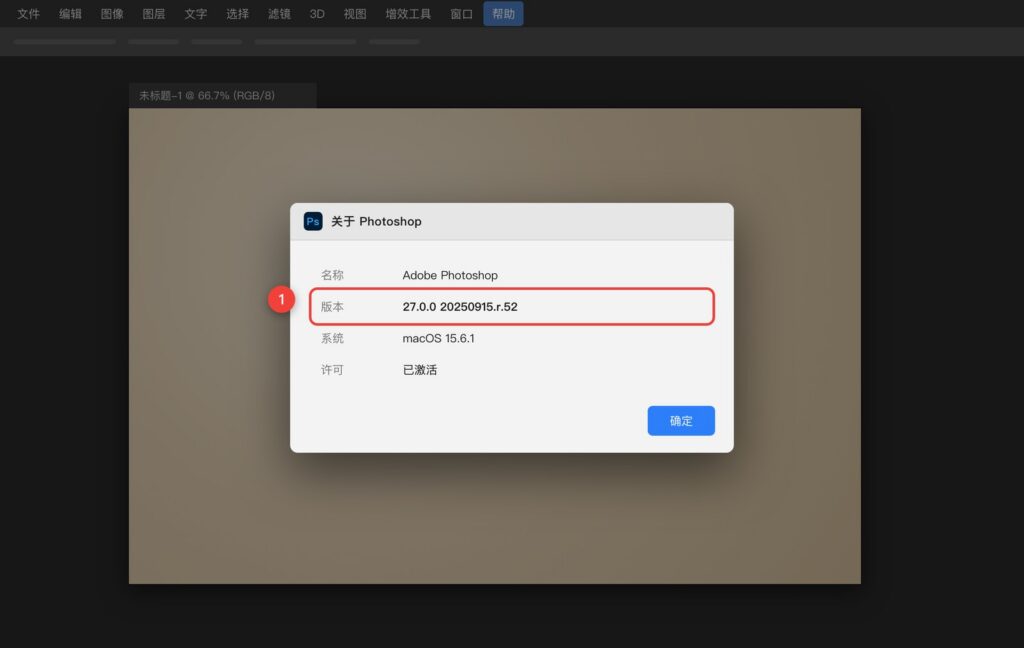Open the 文件 menu
Image resolution: width=1024 pixels, height=648 pixels.
(x=28, y=14)
